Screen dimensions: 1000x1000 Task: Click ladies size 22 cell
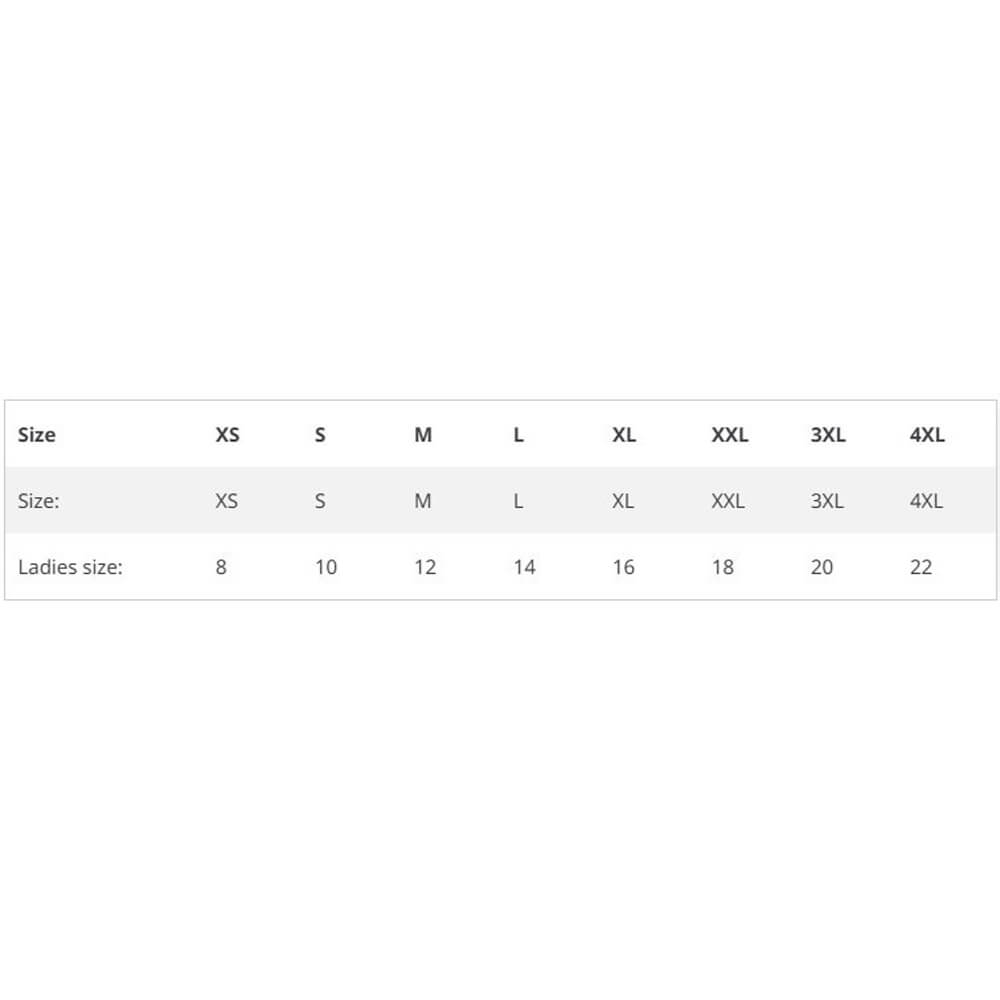coord(921,567)
